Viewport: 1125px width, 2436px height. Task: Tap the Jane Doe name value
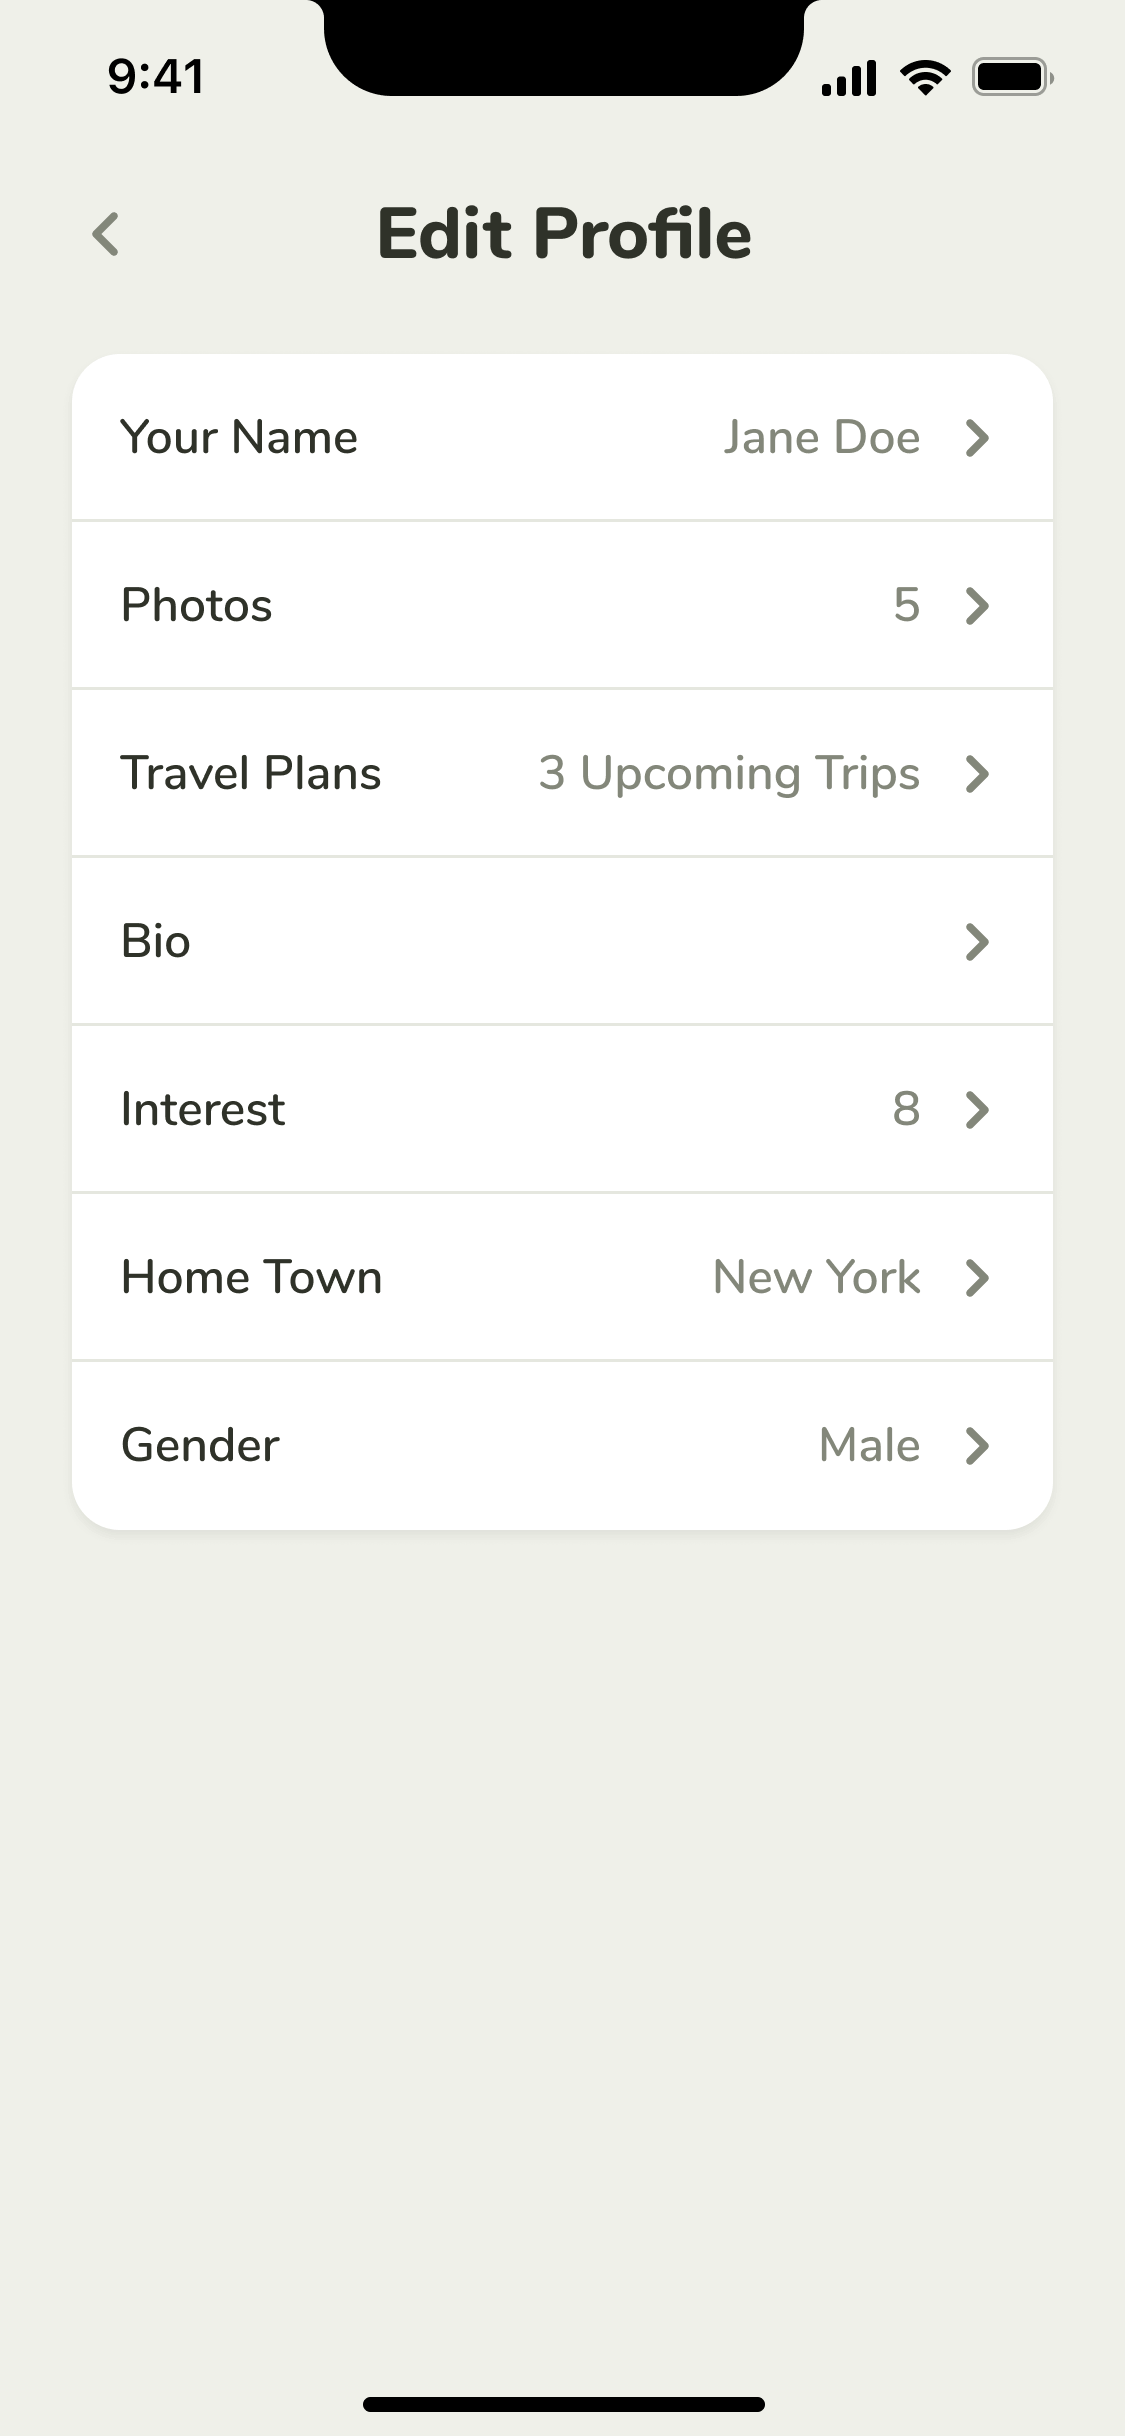pos(821,438)
